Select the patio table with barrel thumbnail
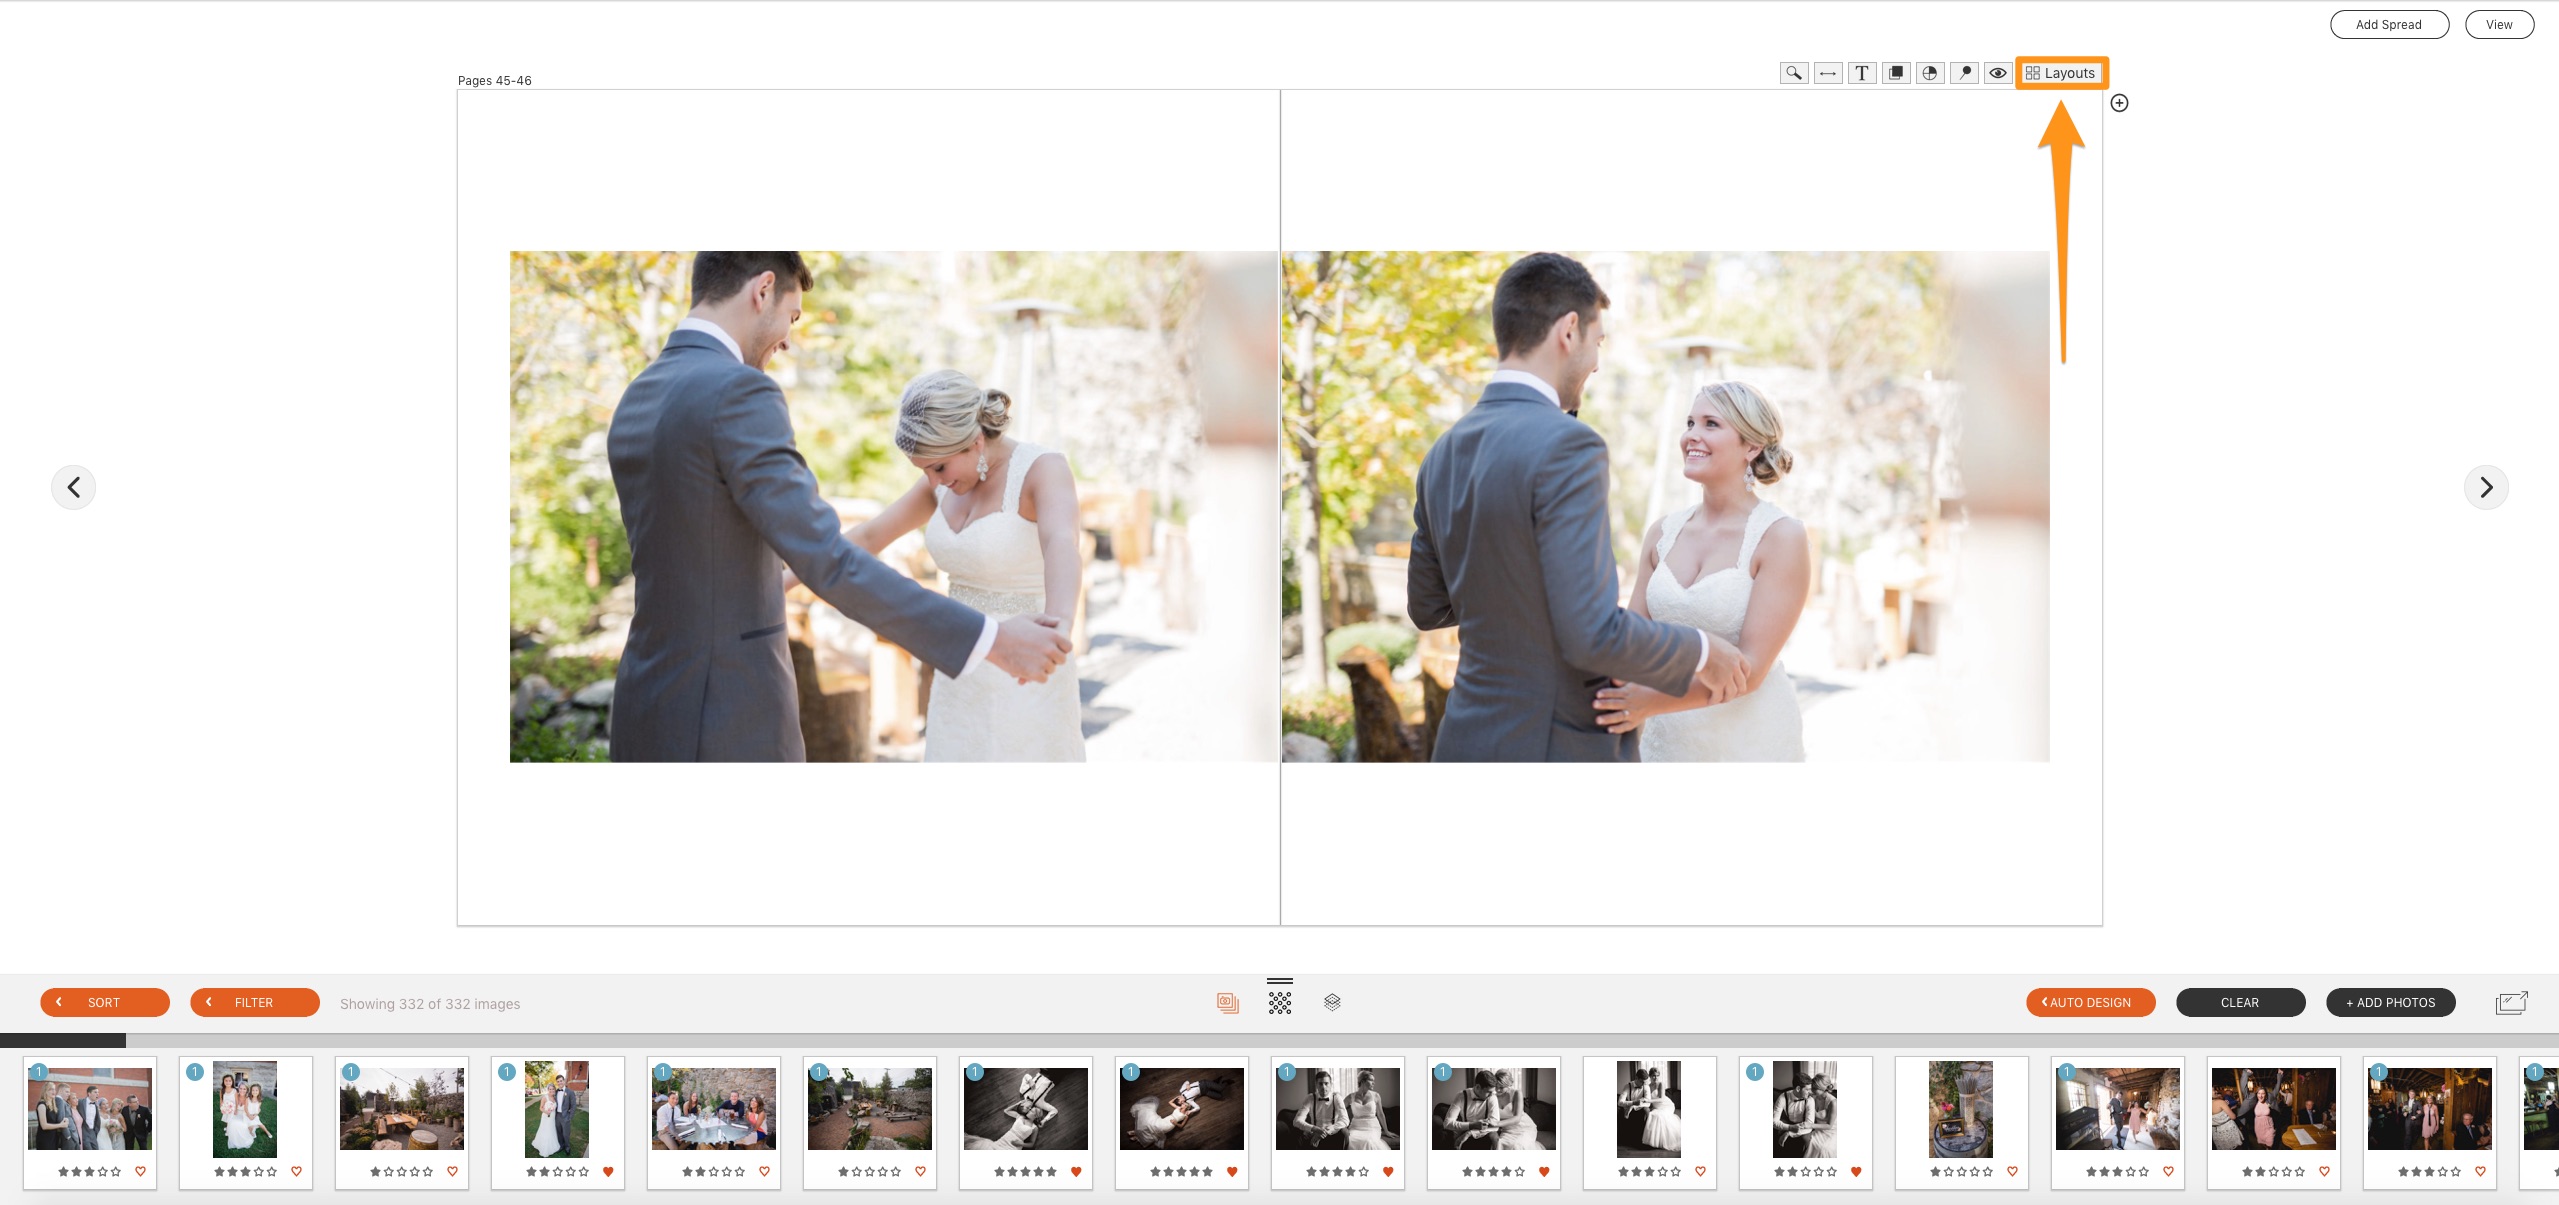Viewport: 2559px width, 1205px height. point(402,1109)
